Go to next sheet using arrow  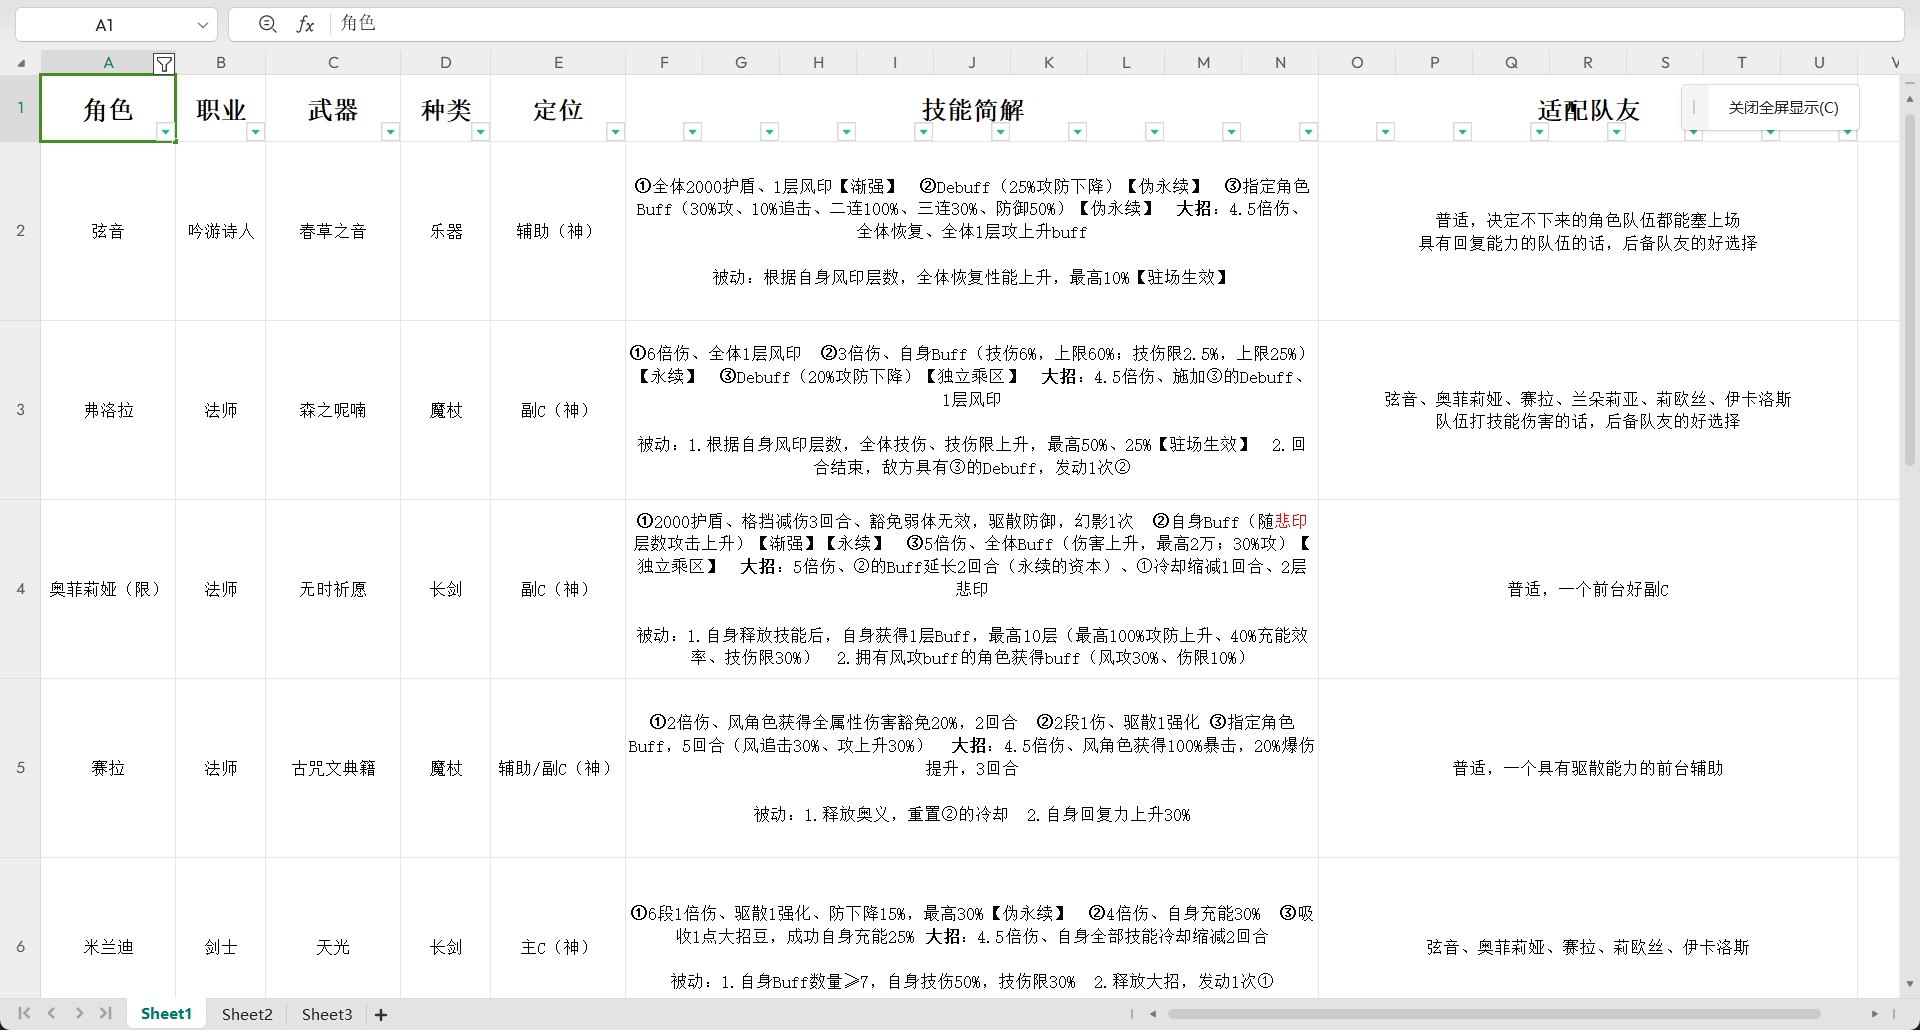coord(79,1013)
